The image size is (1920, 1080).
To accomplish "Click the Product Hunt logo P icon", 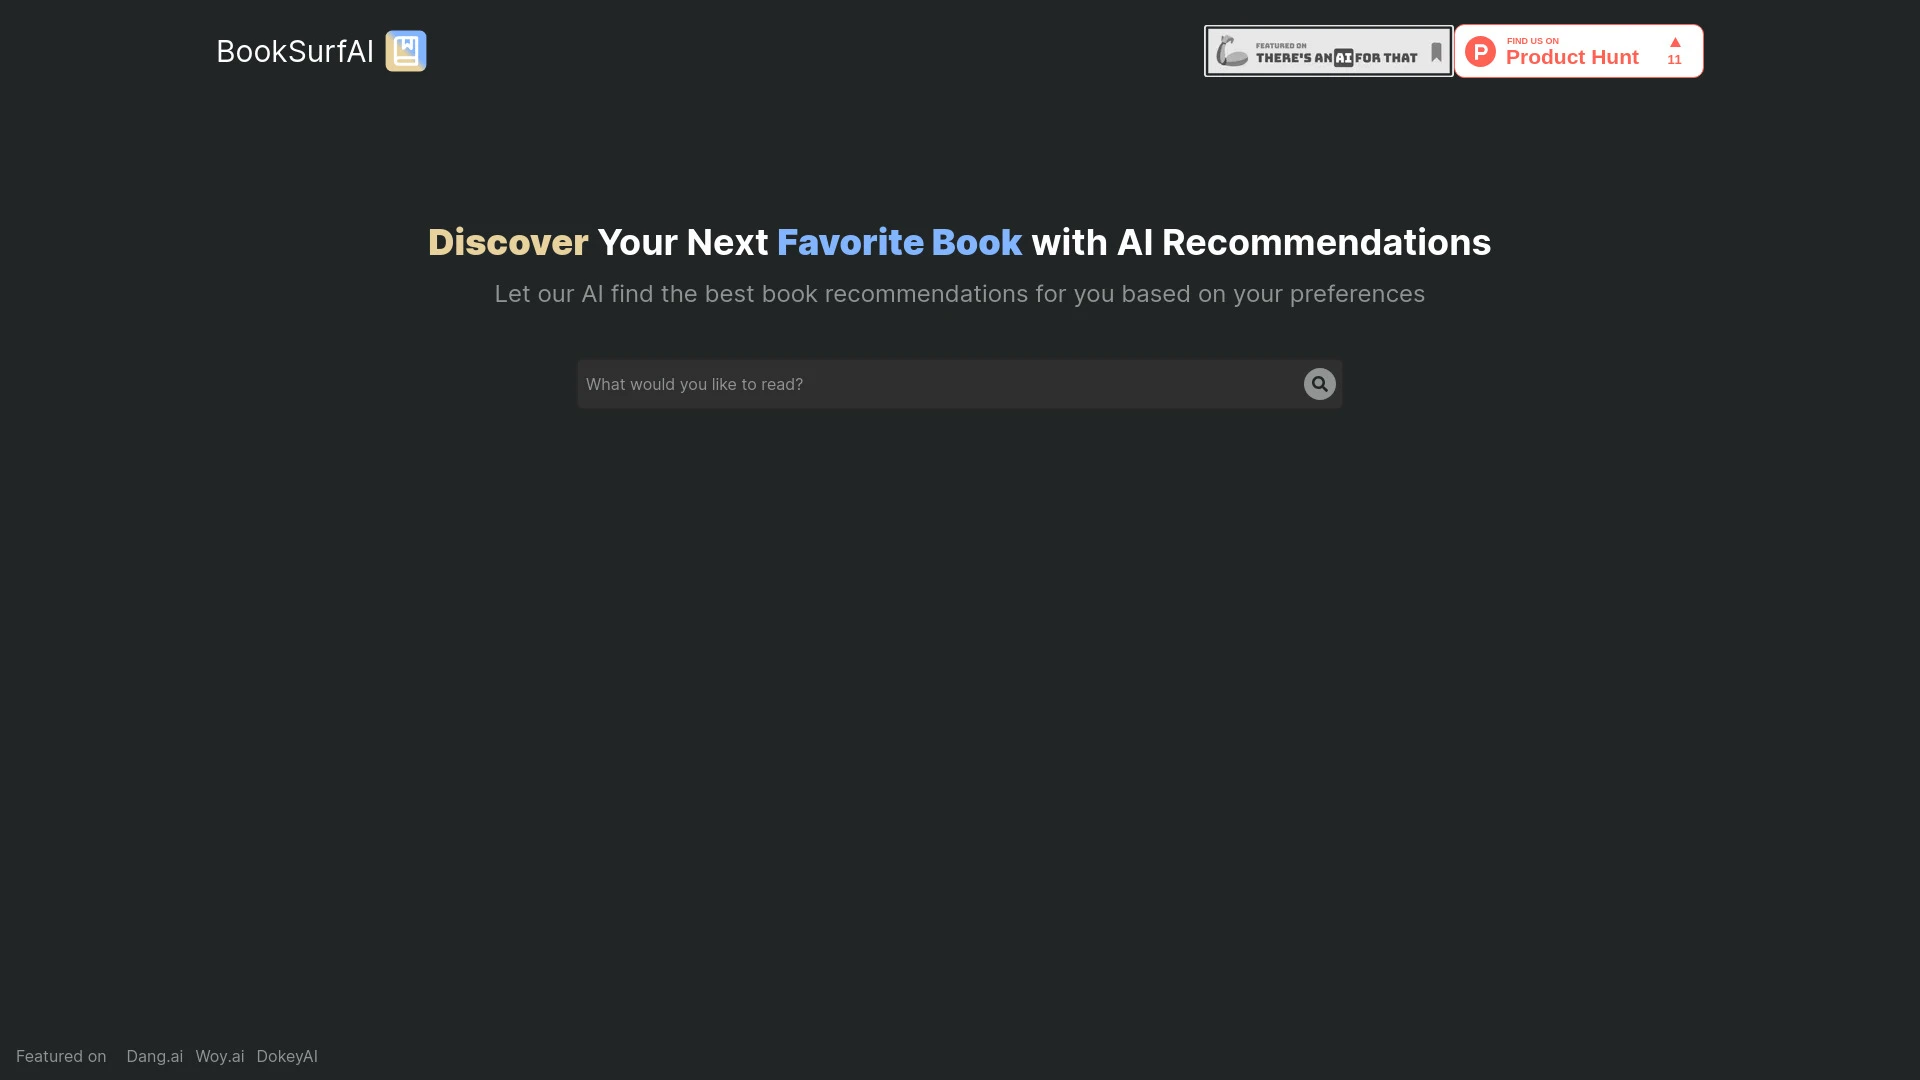I will [x=1480, y=50].
